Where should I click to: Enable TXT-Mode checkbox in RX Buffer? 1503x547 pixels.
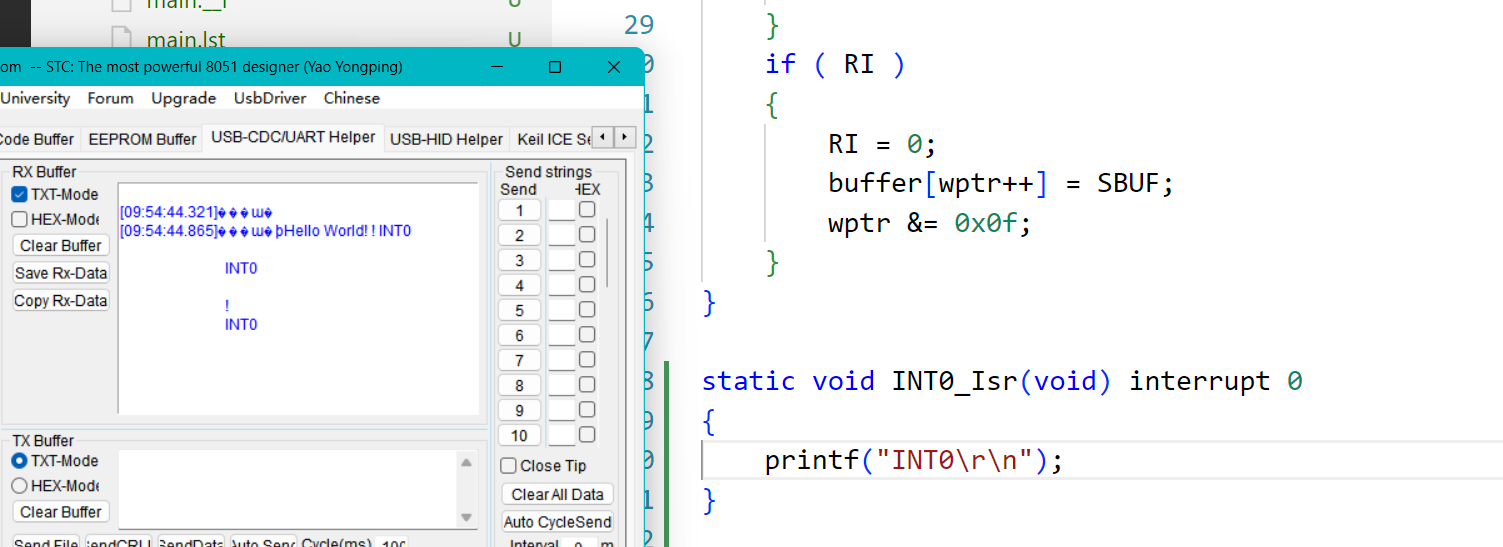point(19,194)
